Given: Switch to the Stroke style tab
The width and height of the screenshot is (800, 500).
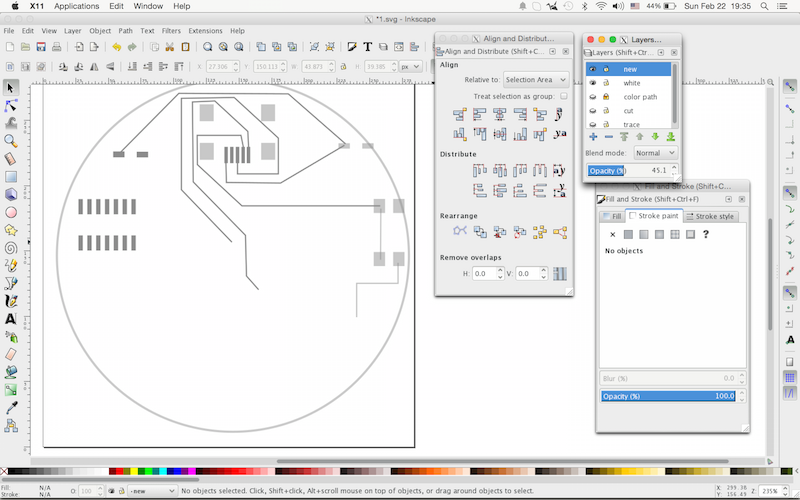Looking at the screenshot, I should click(710, 216).
